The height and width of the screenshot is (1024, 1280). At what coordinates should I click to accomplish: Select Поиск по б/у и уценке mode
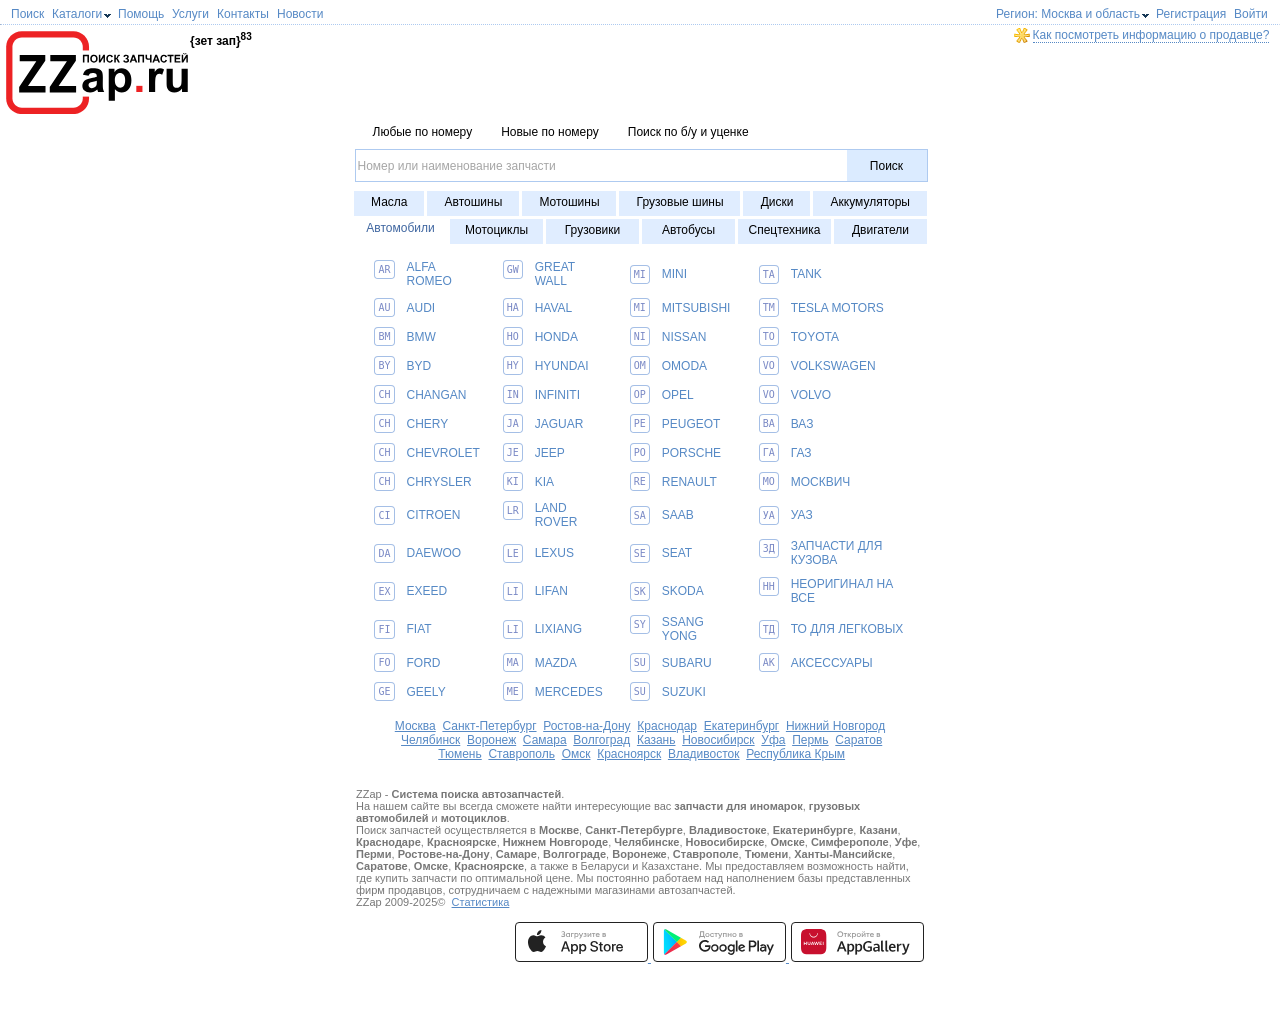(688, 132)
